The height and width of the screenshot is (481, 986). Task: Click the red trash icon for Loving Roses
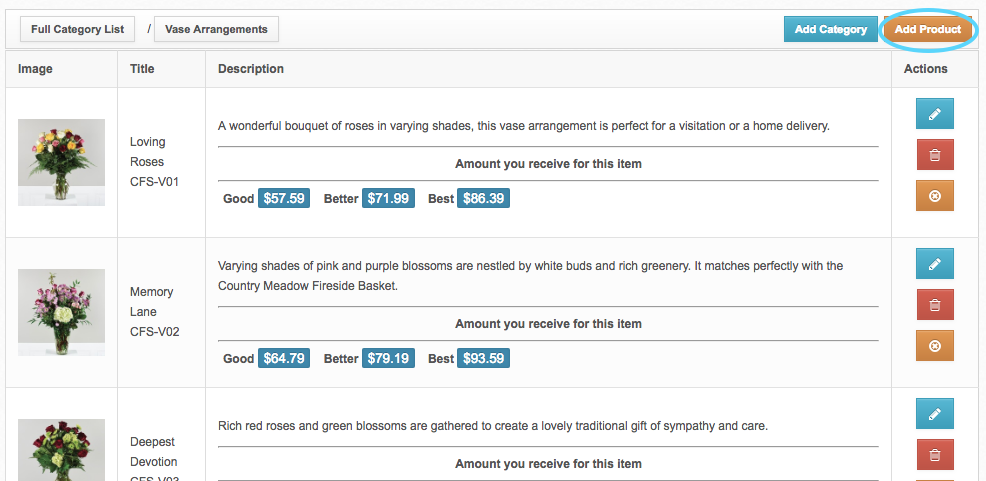[934, 155]
